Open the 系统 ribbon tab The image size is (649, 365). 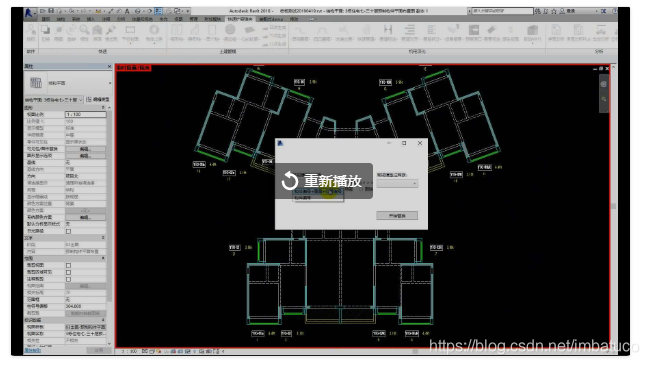click(x=76, y=19)
